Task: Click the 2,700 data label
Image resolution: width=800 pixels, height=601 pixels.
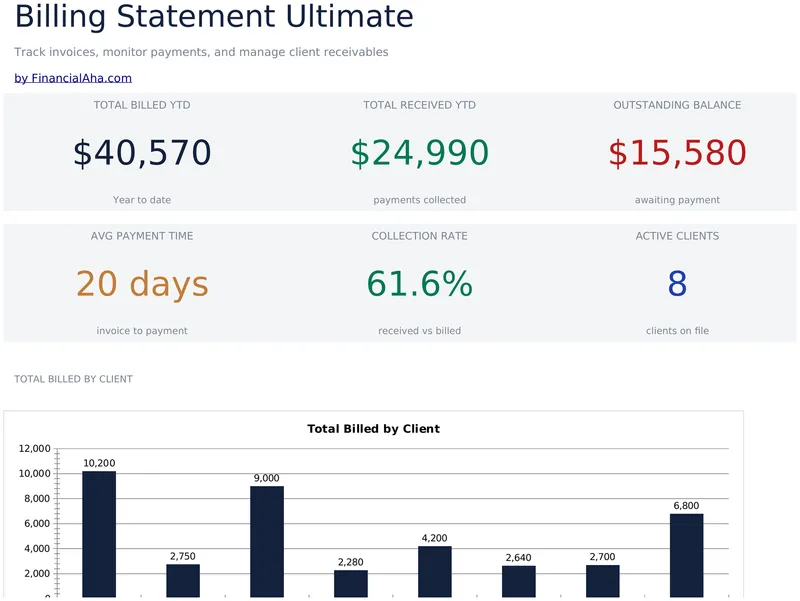Action: (603, 557)
